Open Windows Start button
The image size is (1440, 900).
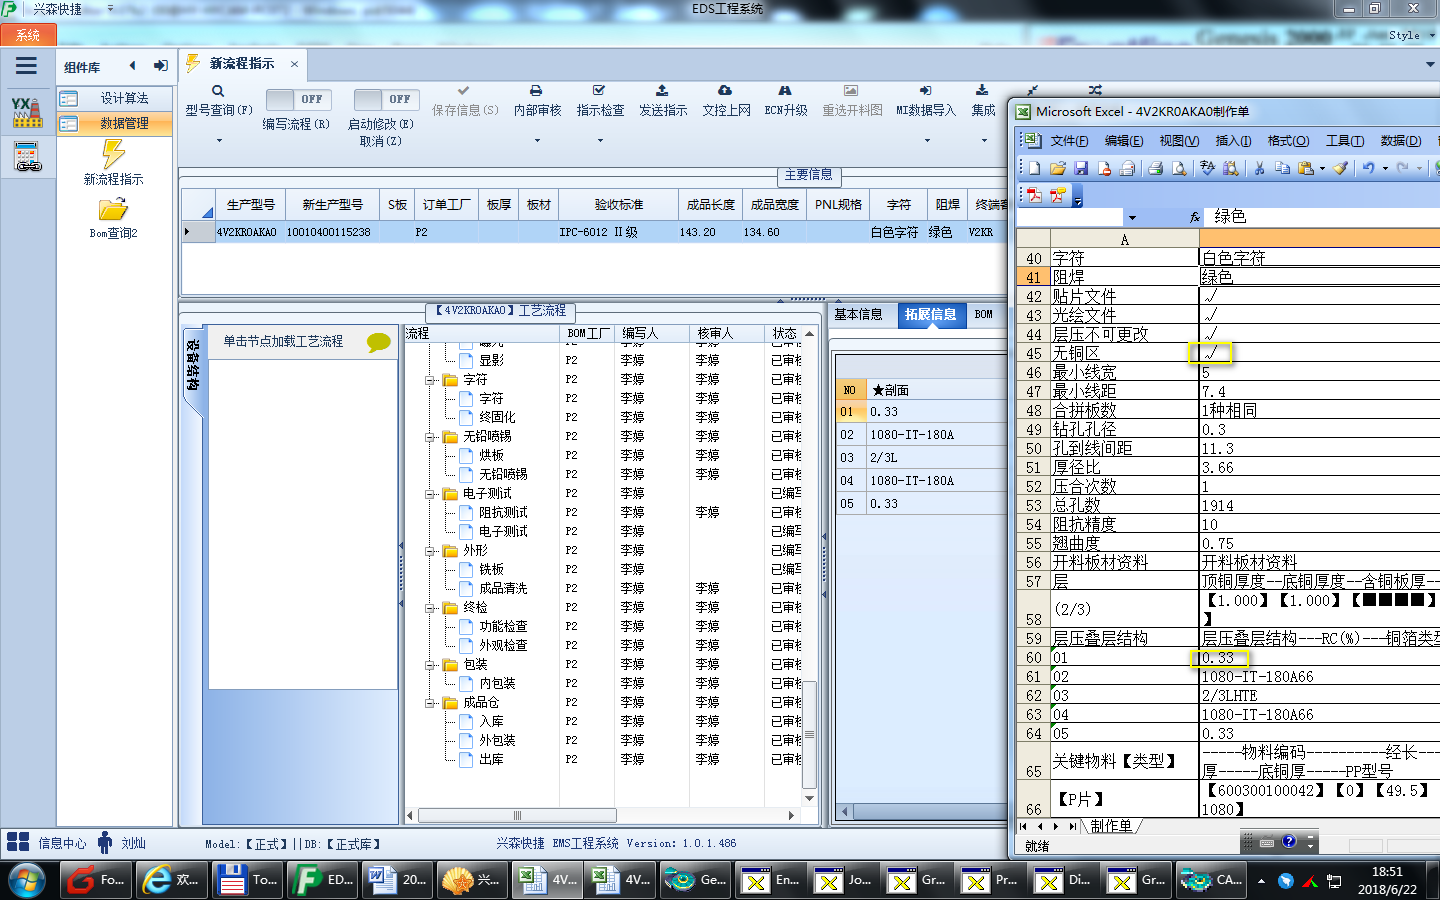coord(27,880)
